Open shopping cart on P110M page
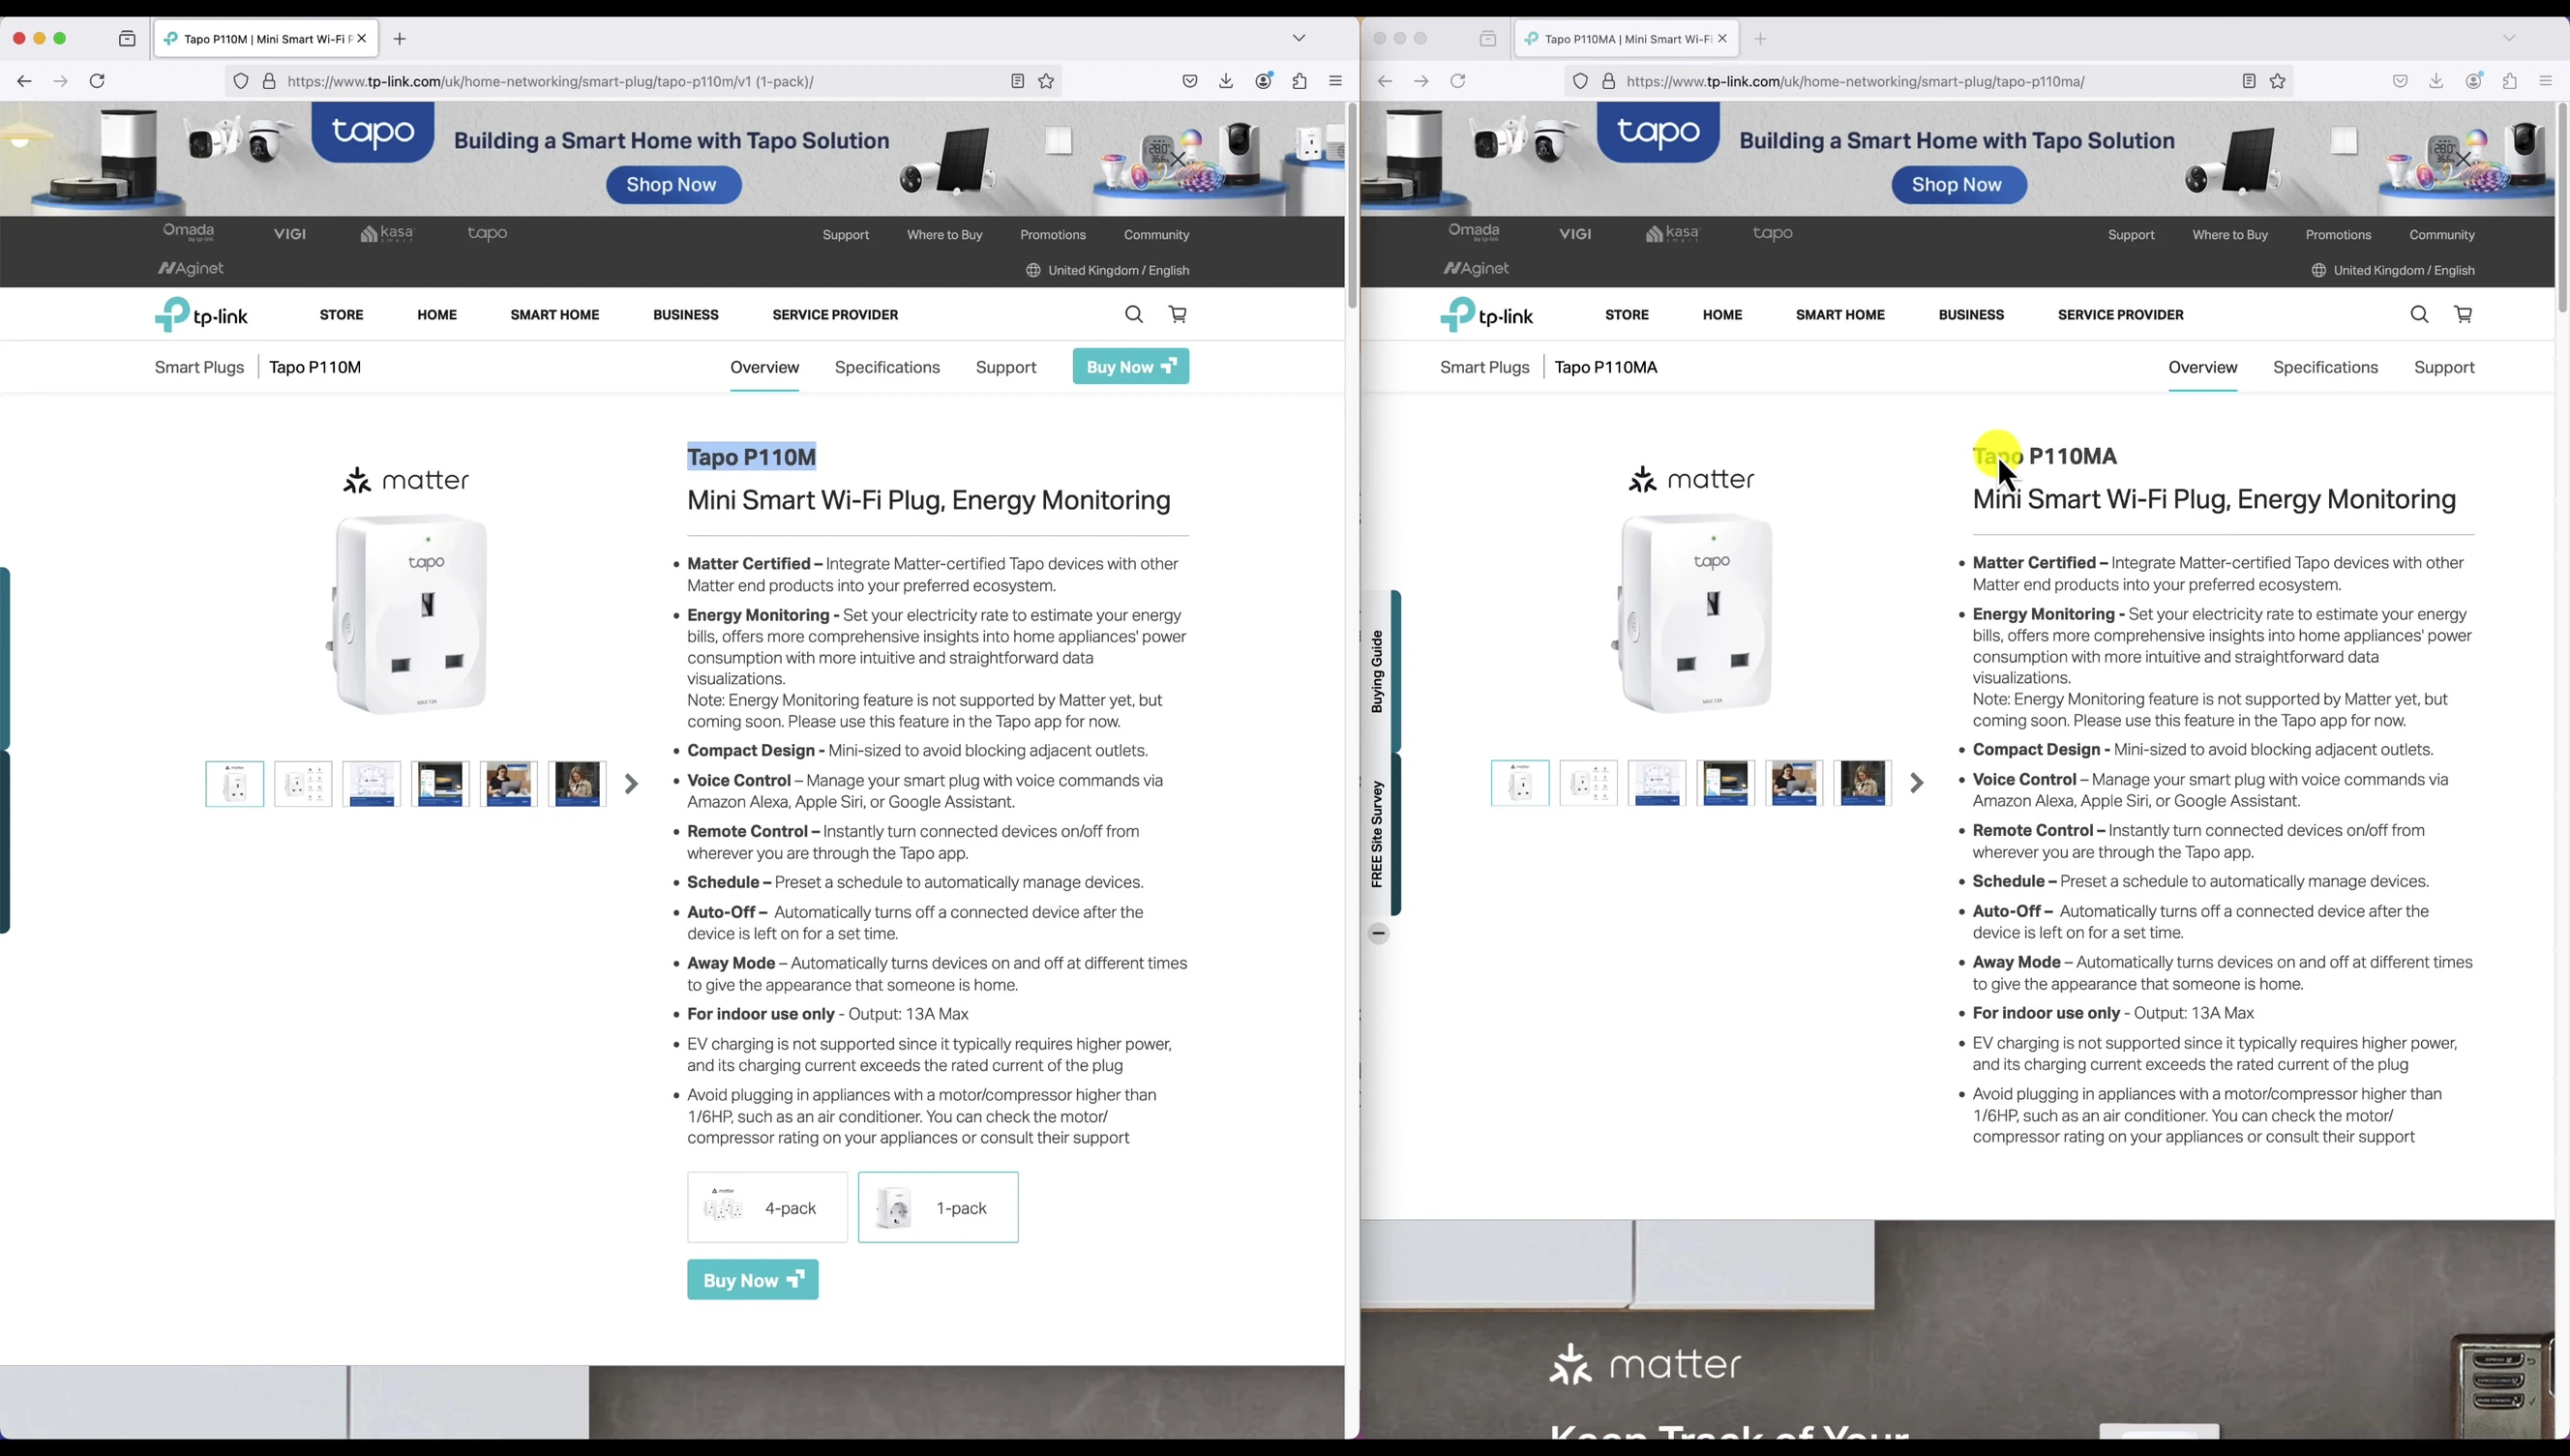 click(x=1178, y=314)
